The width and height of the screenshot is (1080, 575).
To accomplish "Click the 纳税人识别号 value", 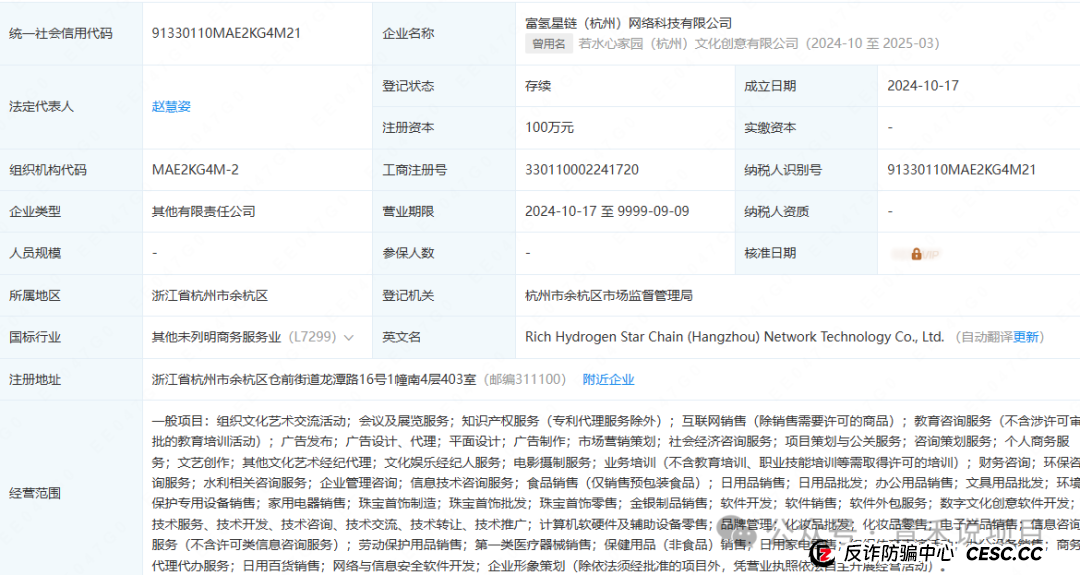I will [x=961, y=170].
